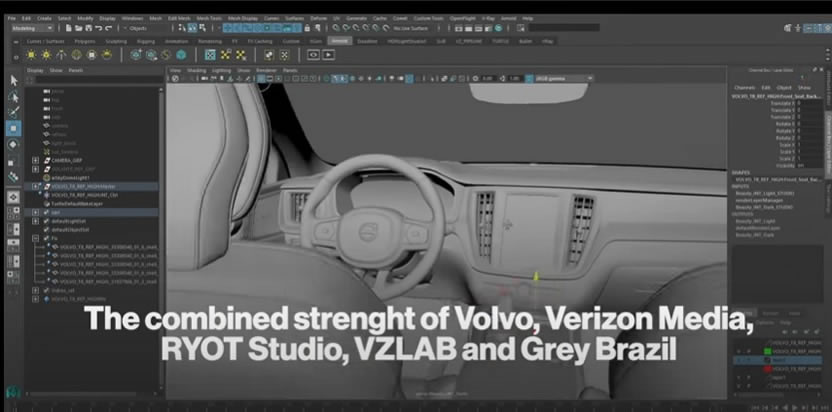Expand the VOLVO_TX_REF_HIGH Master node
Viewport: 832px width, 412px height.
(35, 186)
